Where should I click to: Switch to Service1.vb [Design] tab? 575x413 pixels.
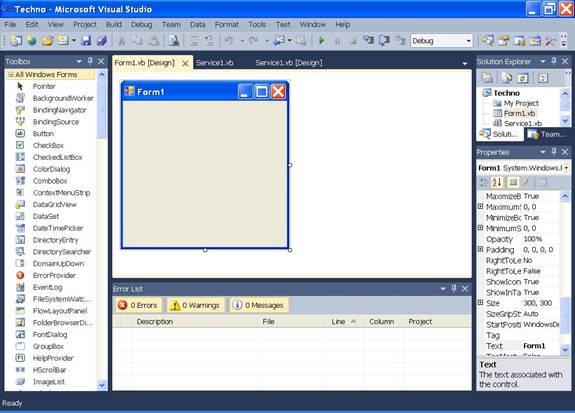(x=289, y=63)
